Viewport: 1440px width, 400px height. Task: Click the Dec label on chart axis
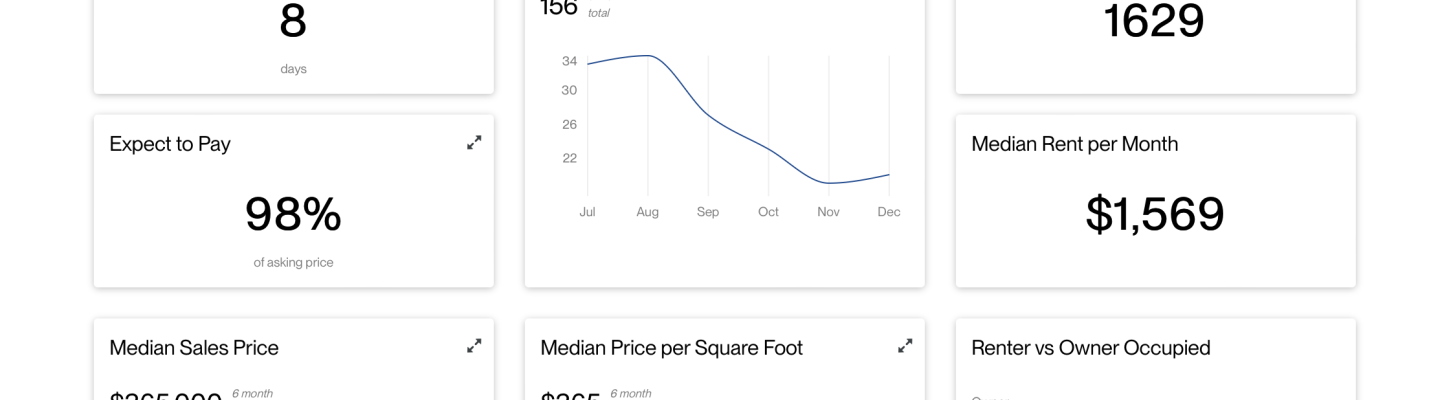tap(889, 212)
